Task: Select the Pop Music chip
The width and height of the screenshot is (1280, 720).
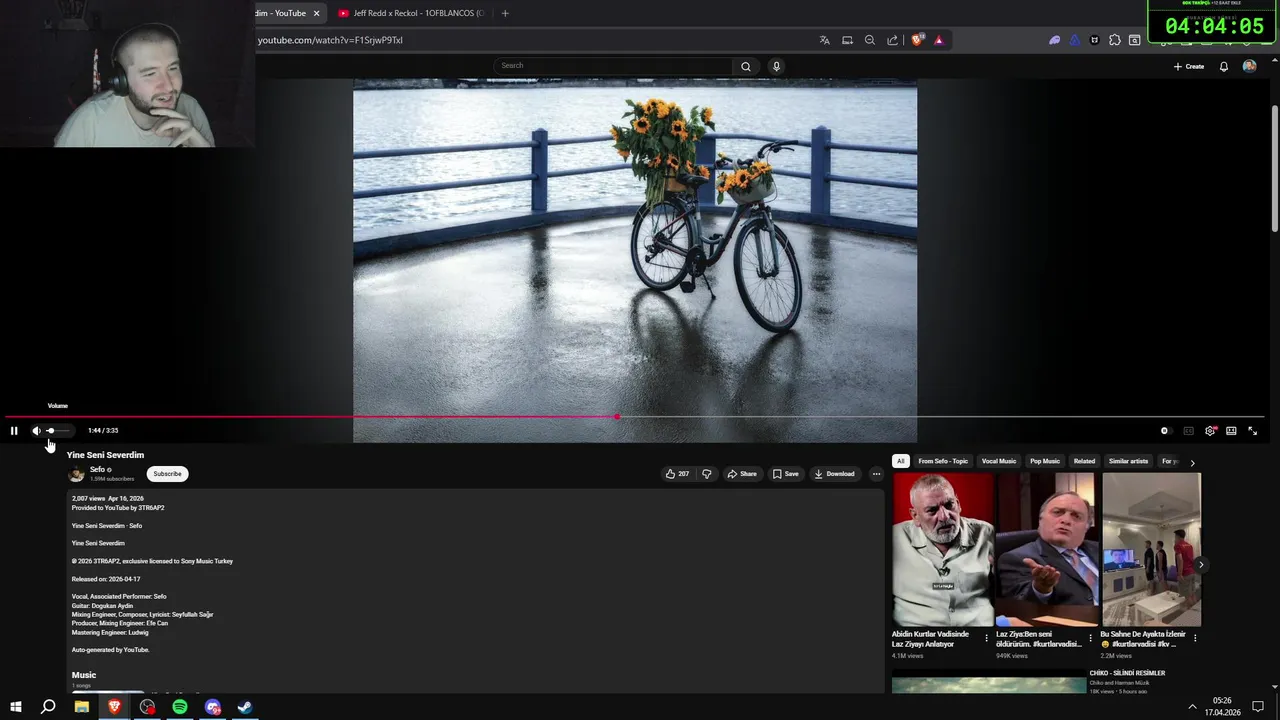Action: click(1045, 461)
